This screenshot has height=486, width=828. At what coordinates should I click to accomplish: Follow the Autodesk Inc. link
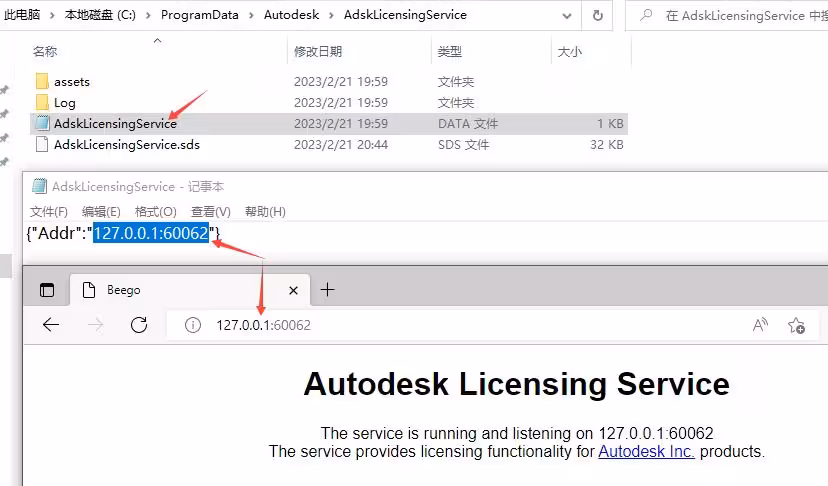(646, 452)
